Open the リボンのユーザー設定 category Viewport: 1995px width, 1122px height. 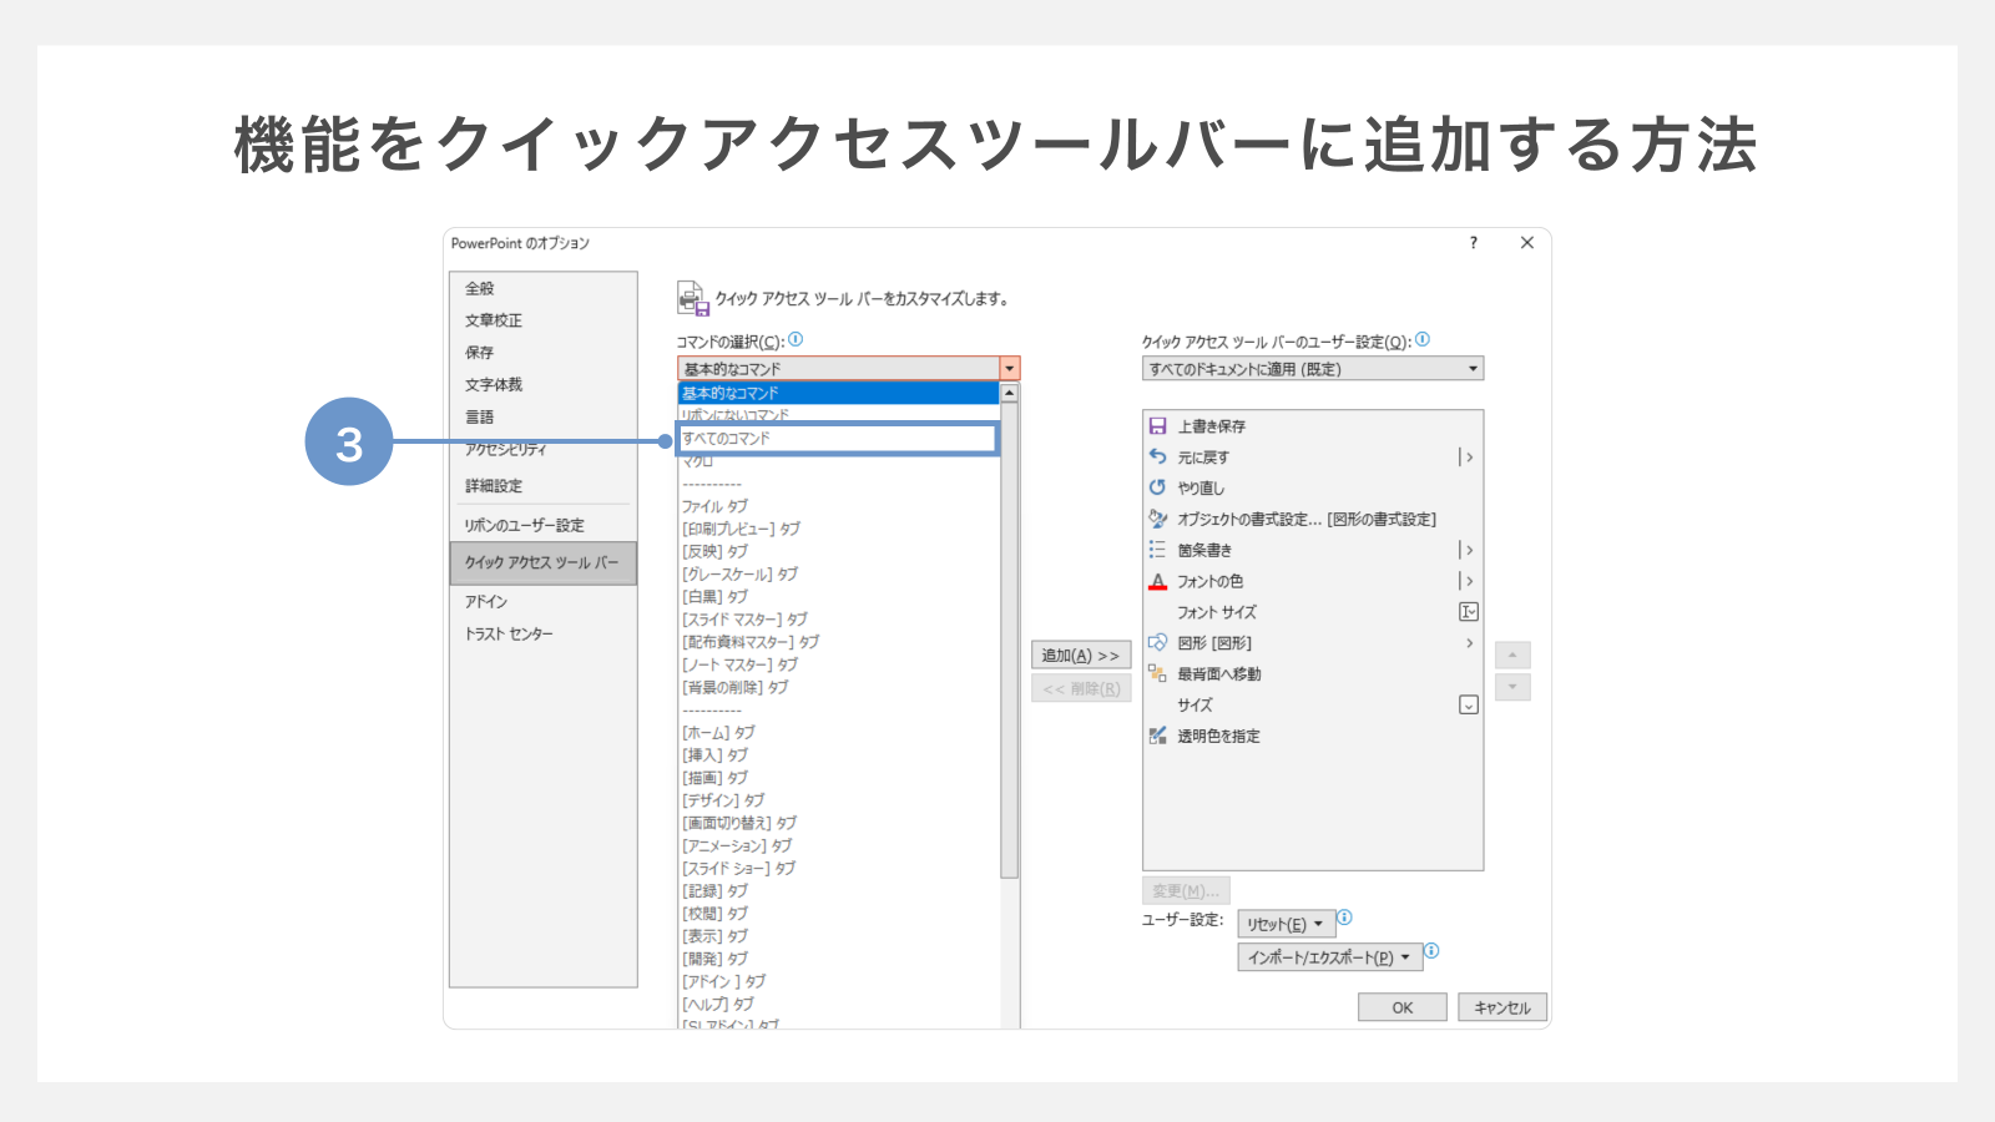click(543, 525)
